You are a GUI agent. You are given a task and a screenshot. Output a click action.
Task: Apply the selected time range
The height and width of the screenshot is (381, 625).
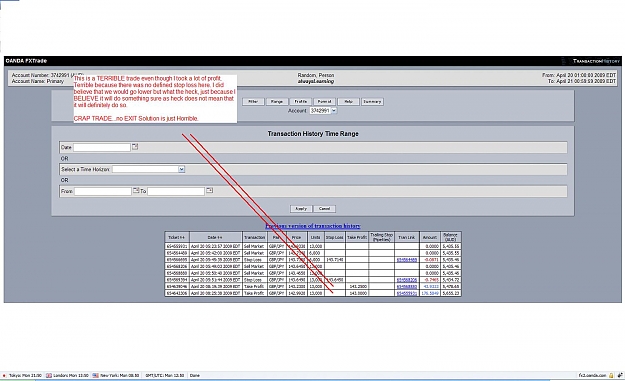[x=301, y=209]
